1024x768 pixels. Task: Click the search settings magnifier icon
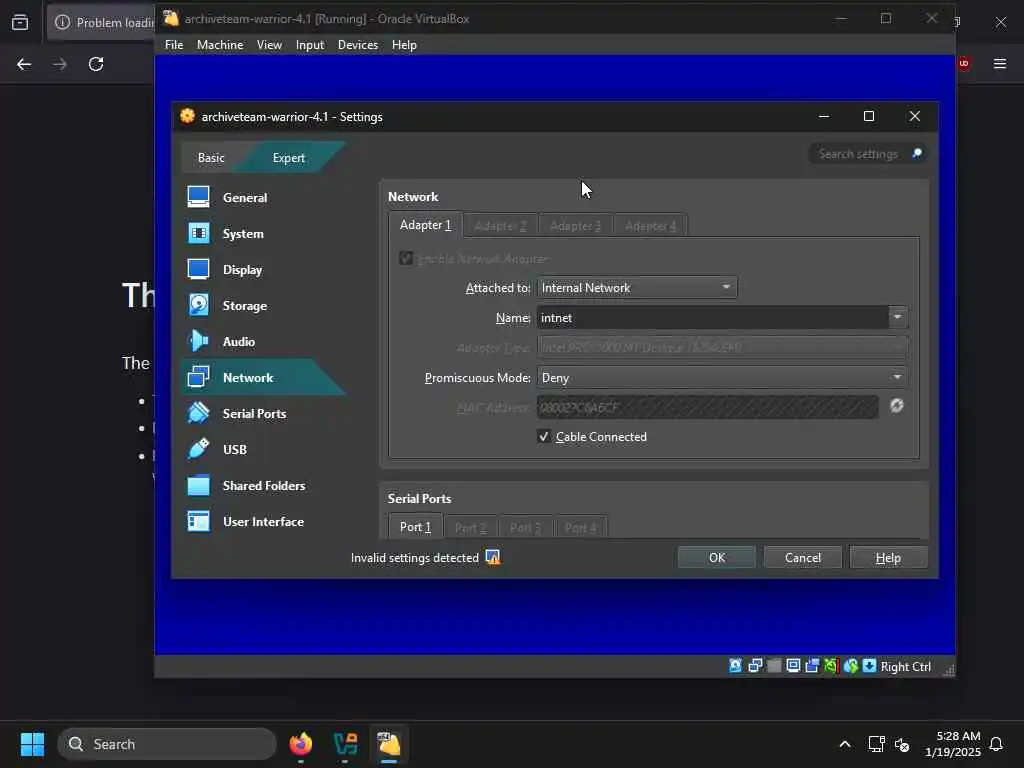[916, 153]
